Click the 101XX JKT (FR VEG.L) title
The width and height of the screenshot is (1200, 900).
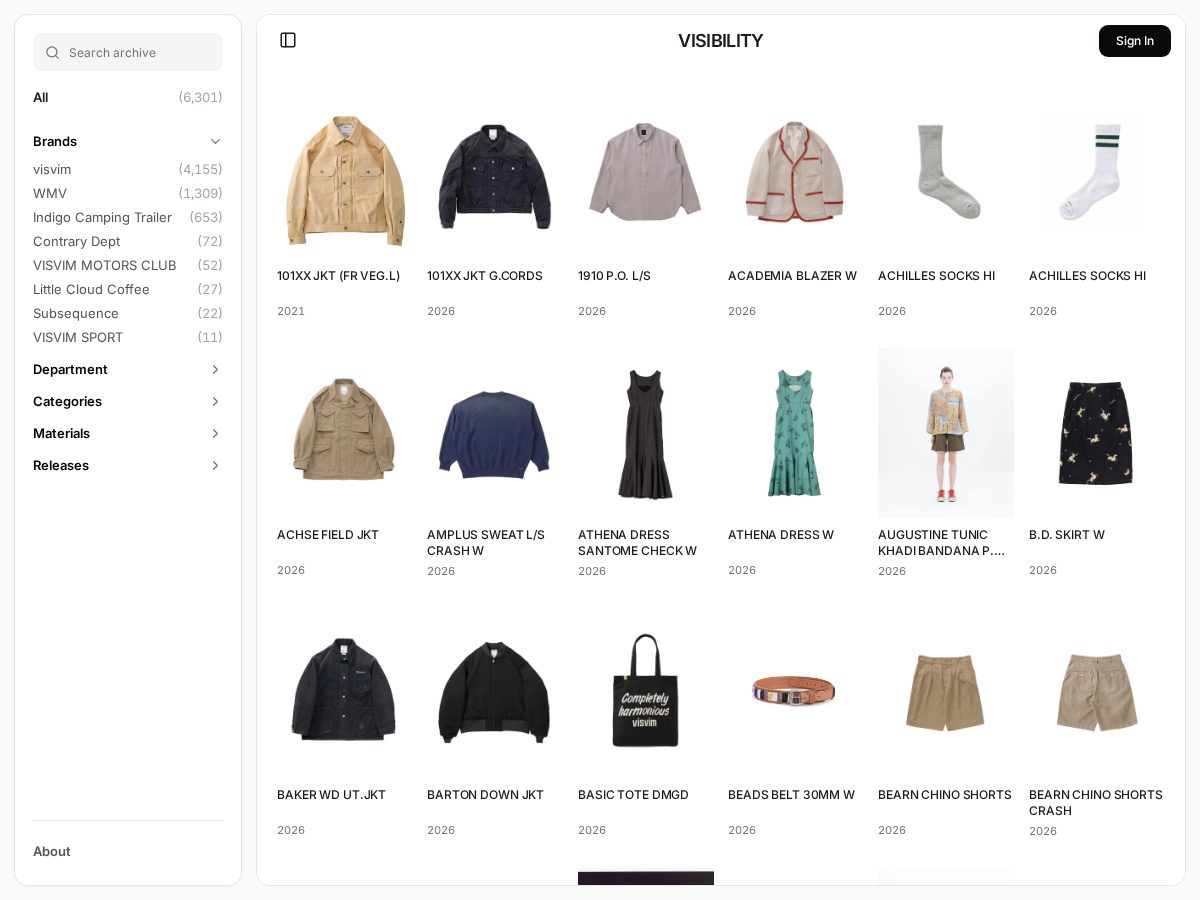coord(338,276)
